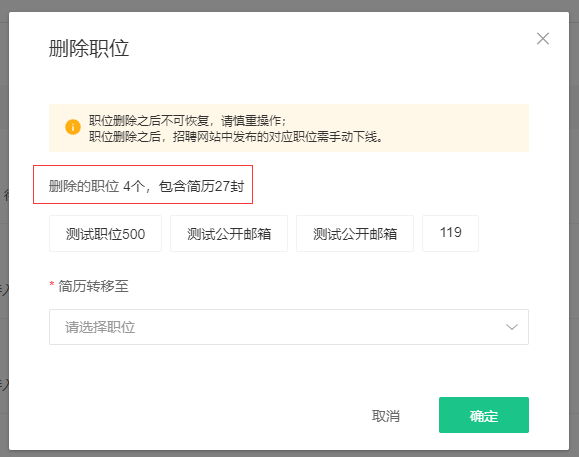Select the second 测试公开邮箱 position tag
The height and width of the screenshot is (457, 579).
point(355,234)
